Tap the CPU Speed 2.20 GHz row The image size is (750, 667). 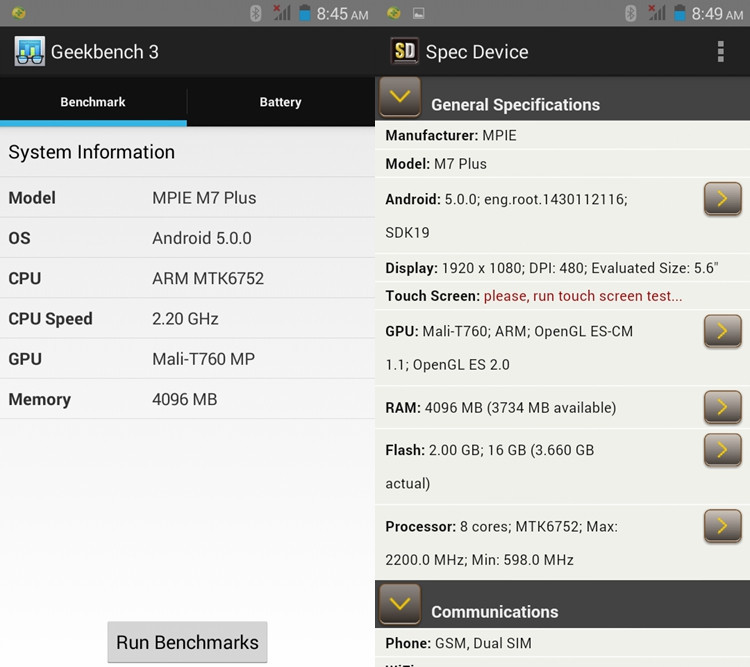pyautogui.click(x=187, y=319)
